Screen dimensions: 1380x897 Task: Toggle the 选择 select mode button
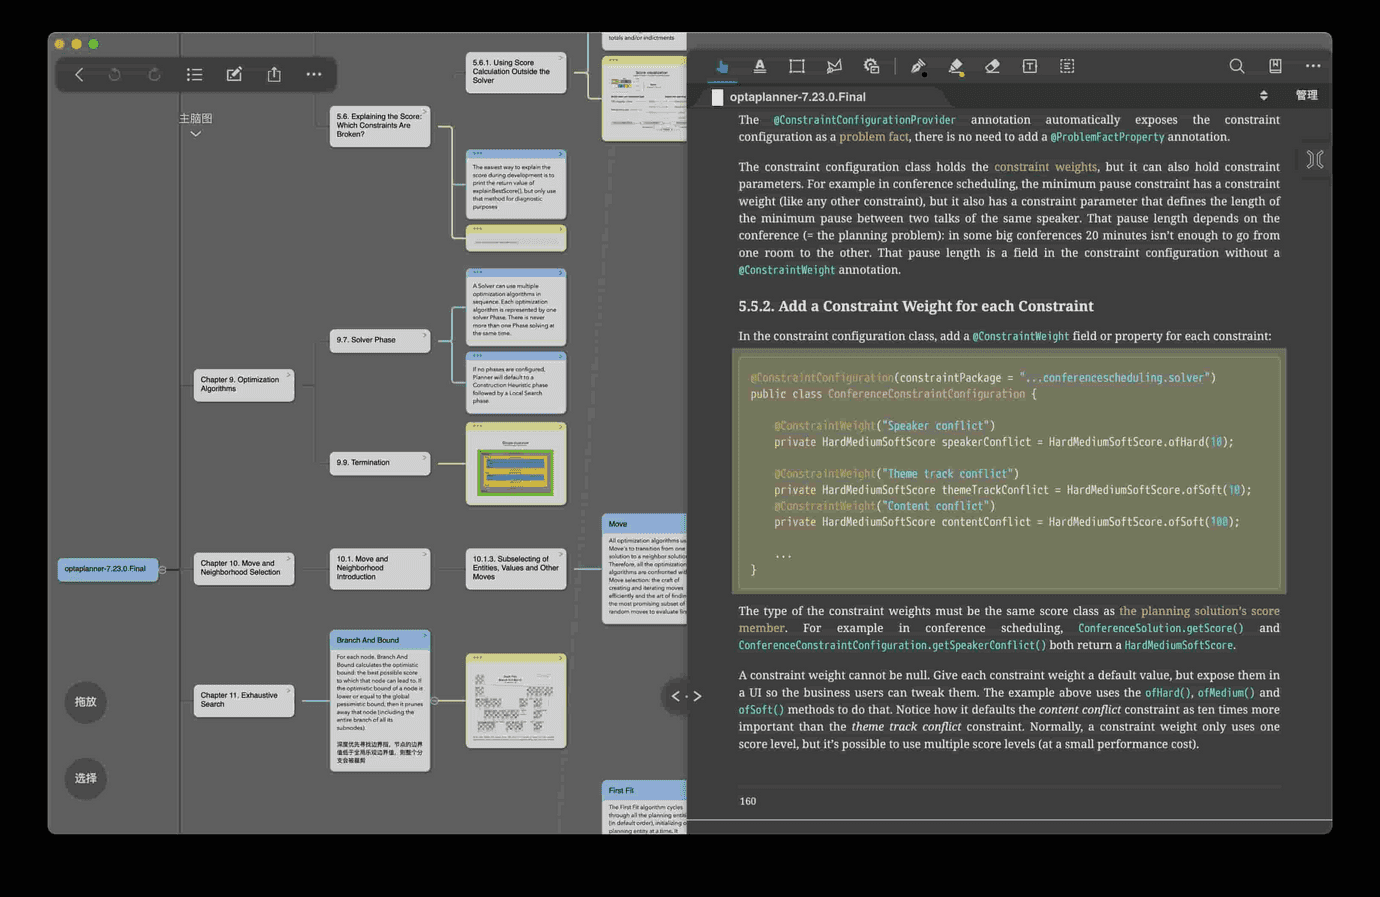tap(86, 778)
